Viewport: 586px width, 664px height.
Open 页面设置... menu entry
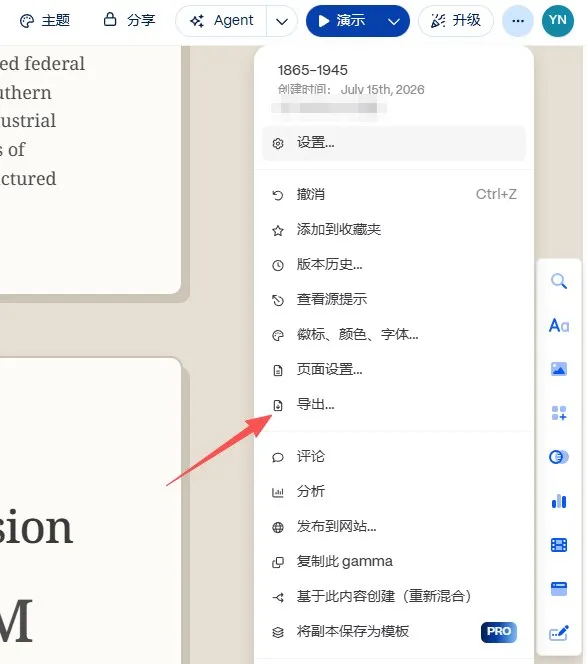tap(394, 370)
